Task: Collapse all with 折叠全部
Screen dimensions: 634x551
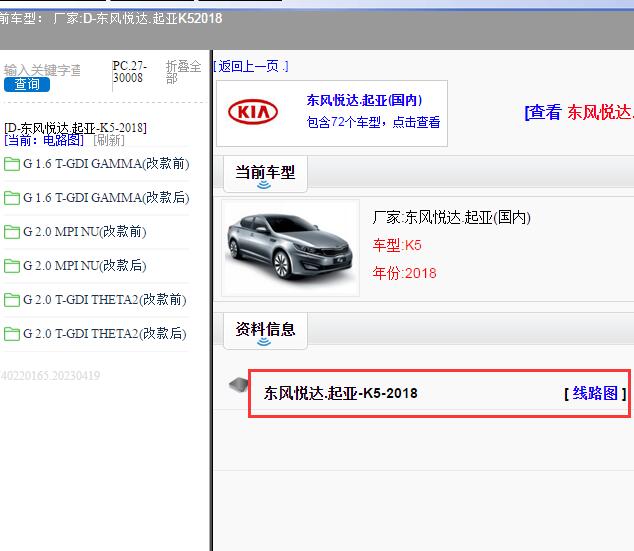Action: pyautogui.click(x=183, y=72)
